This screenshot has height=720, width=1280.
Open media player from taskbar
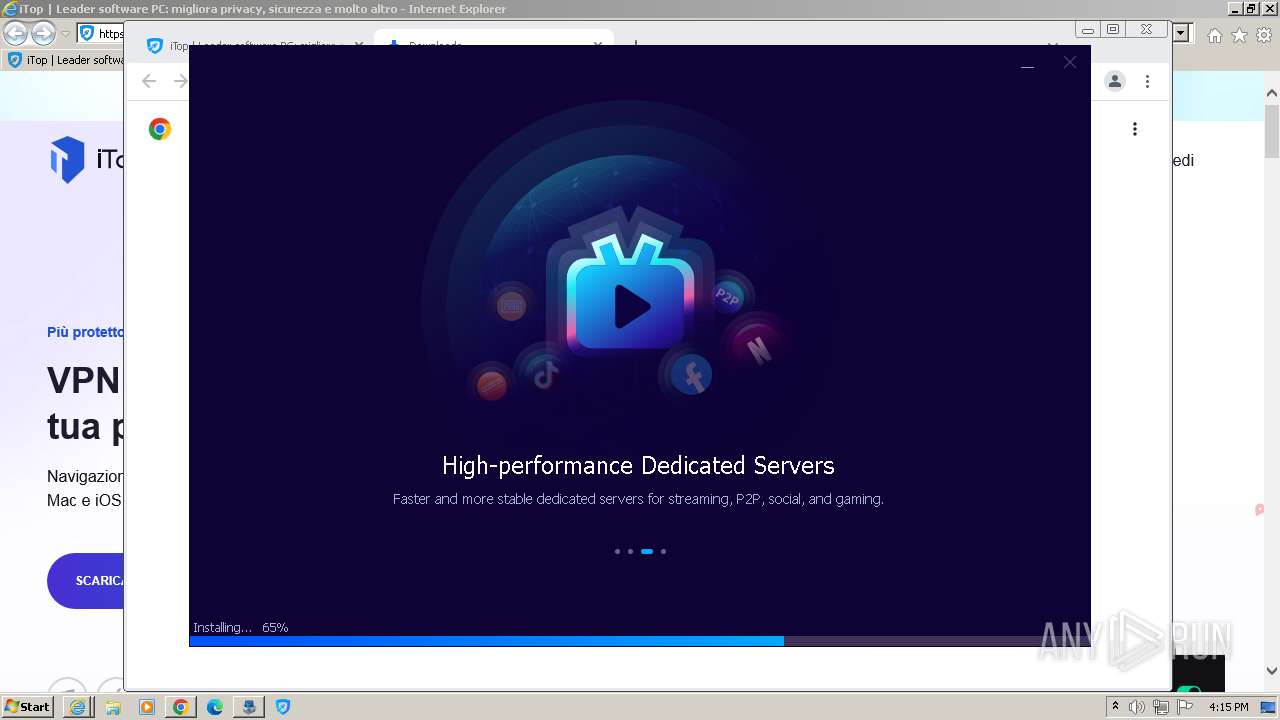click(146, 707)
